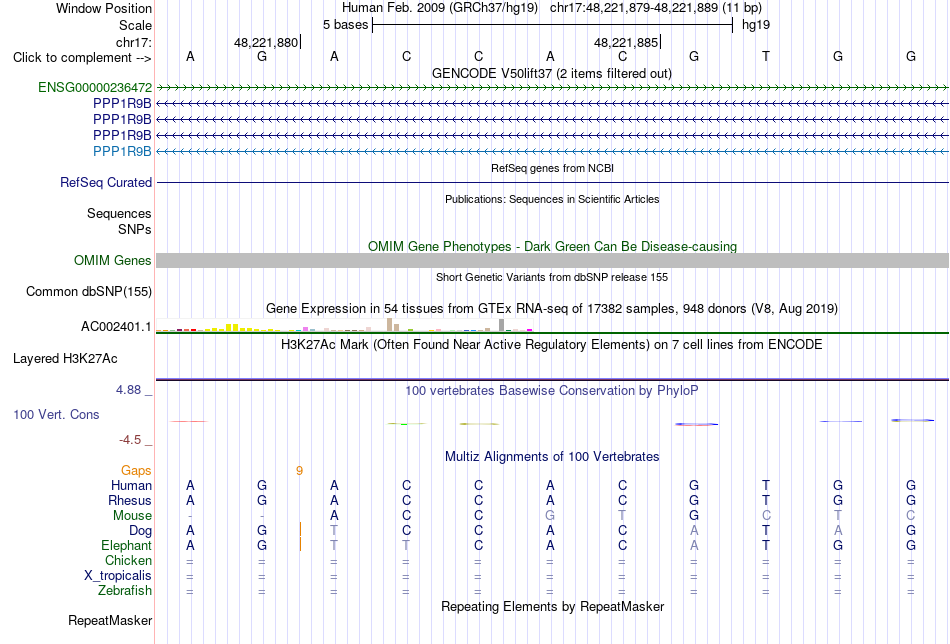Viewport: 950px width, 644px height.
Task: Click the Layered H3K27Ac label
Action: pos(65,359)
